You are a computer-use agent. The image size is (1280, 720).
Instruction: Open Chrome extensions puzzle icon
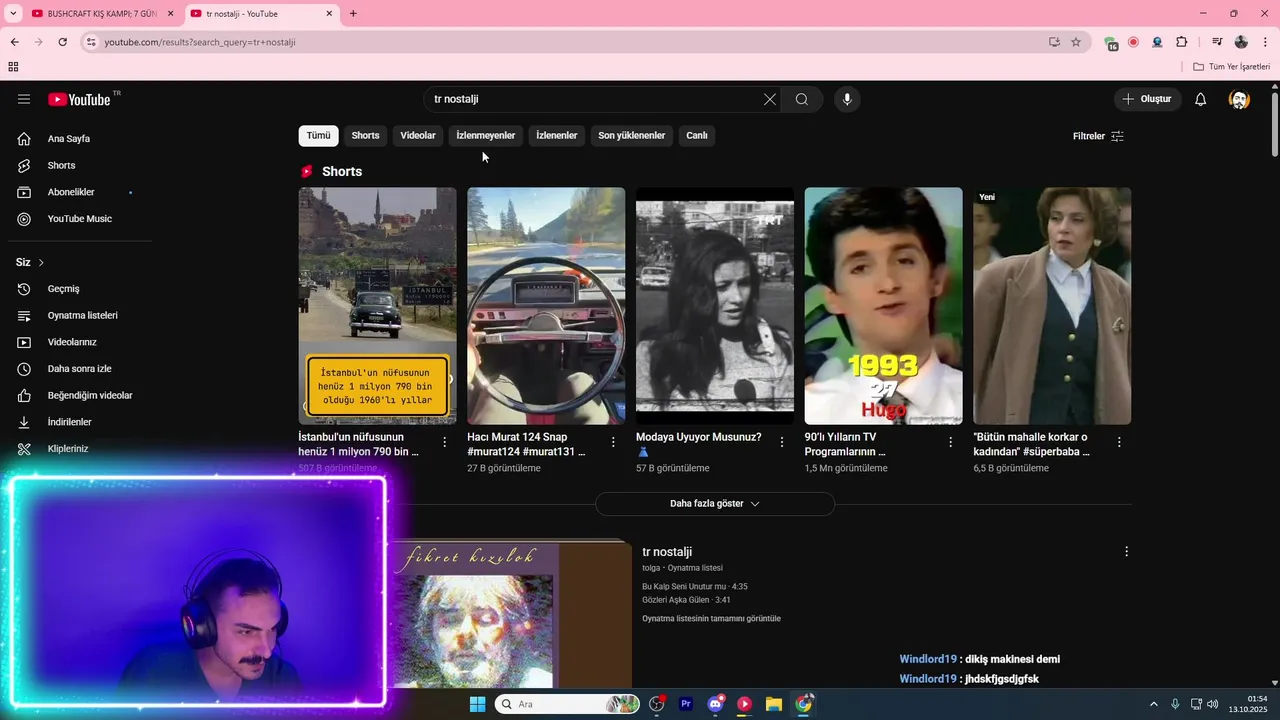[x=1182, y=42]
